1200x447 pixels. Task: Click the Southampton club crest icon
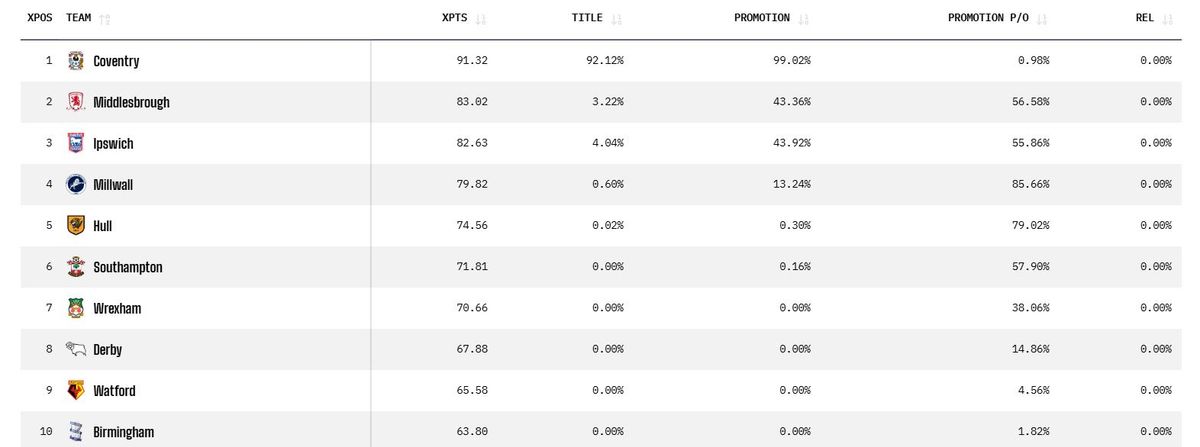pos(76,267)
